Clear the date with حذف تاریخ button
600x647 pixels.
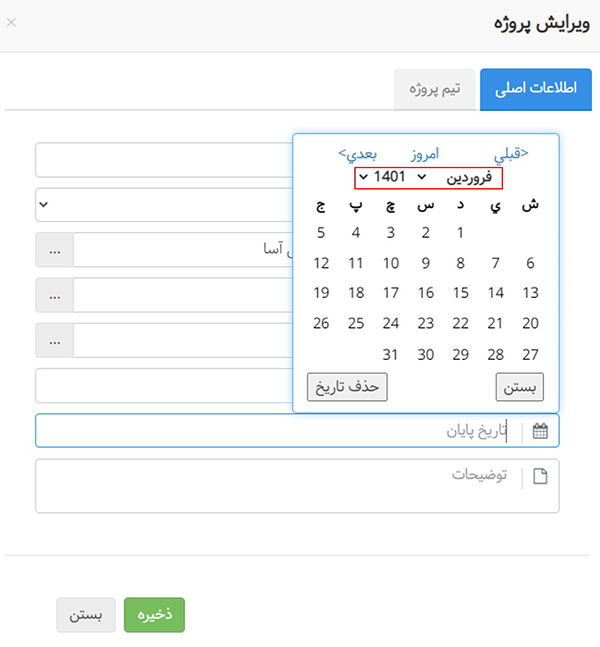[x=347, y=386]
